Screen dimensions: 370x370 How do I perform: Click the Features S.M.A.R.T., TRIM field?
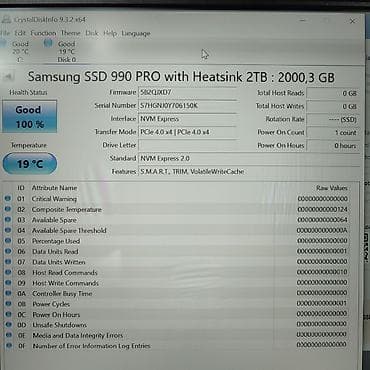tap(249, 172)
